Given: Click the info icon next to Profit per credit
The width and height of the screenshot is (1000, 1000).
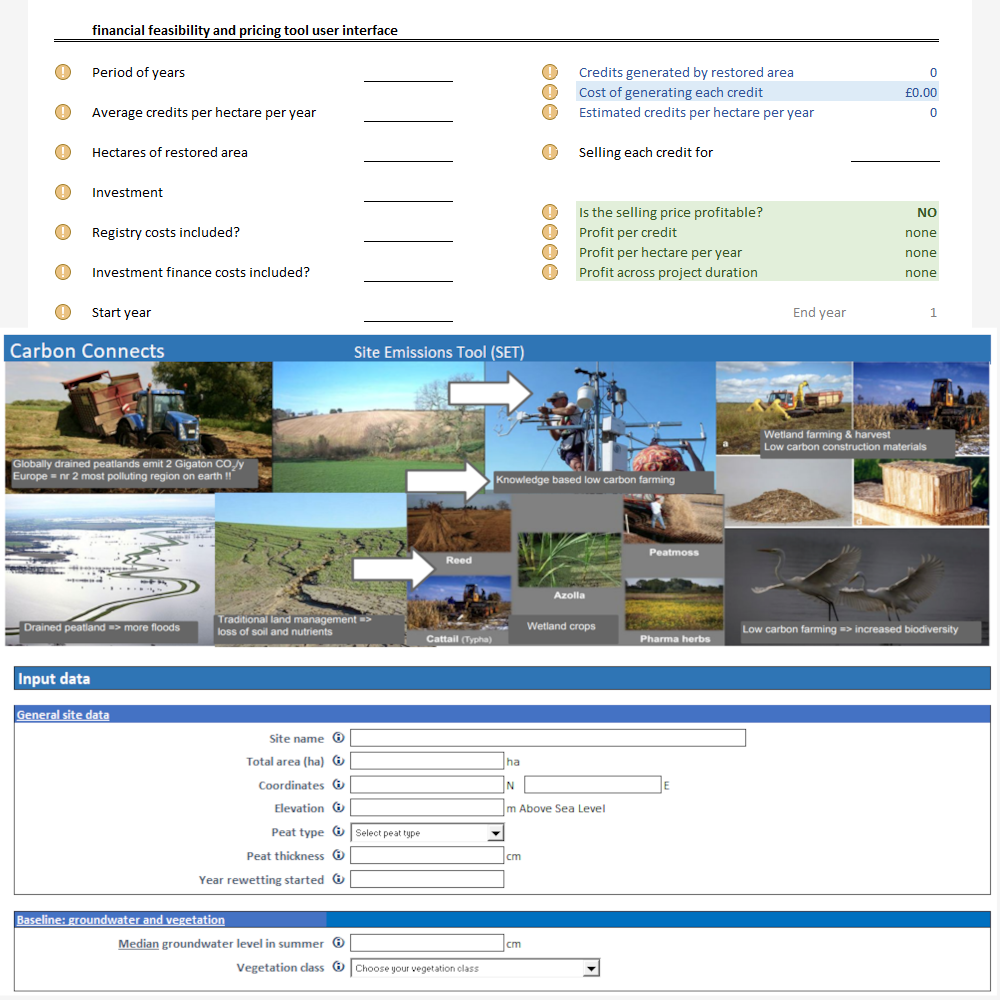Looking at the screenshot, I should pos(550,232).
